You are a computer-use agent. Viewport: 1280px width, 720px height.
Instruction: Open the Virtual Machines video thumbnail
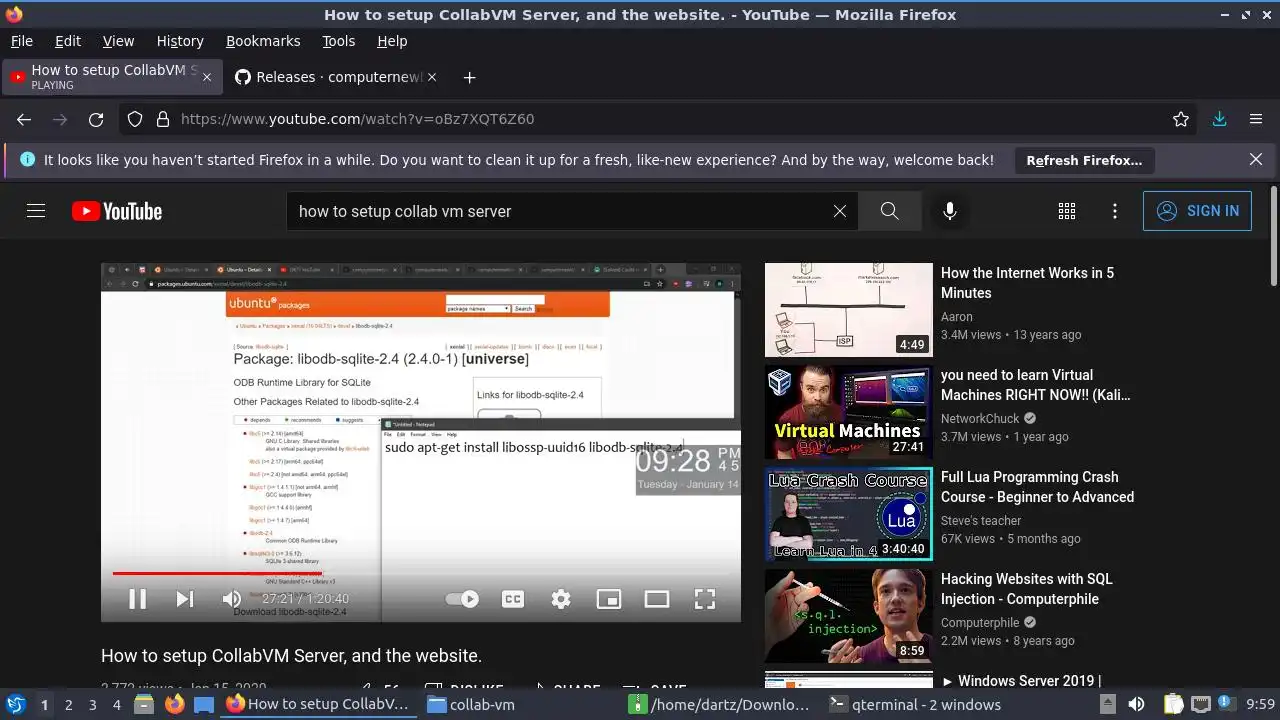click(x=849, y=412)
